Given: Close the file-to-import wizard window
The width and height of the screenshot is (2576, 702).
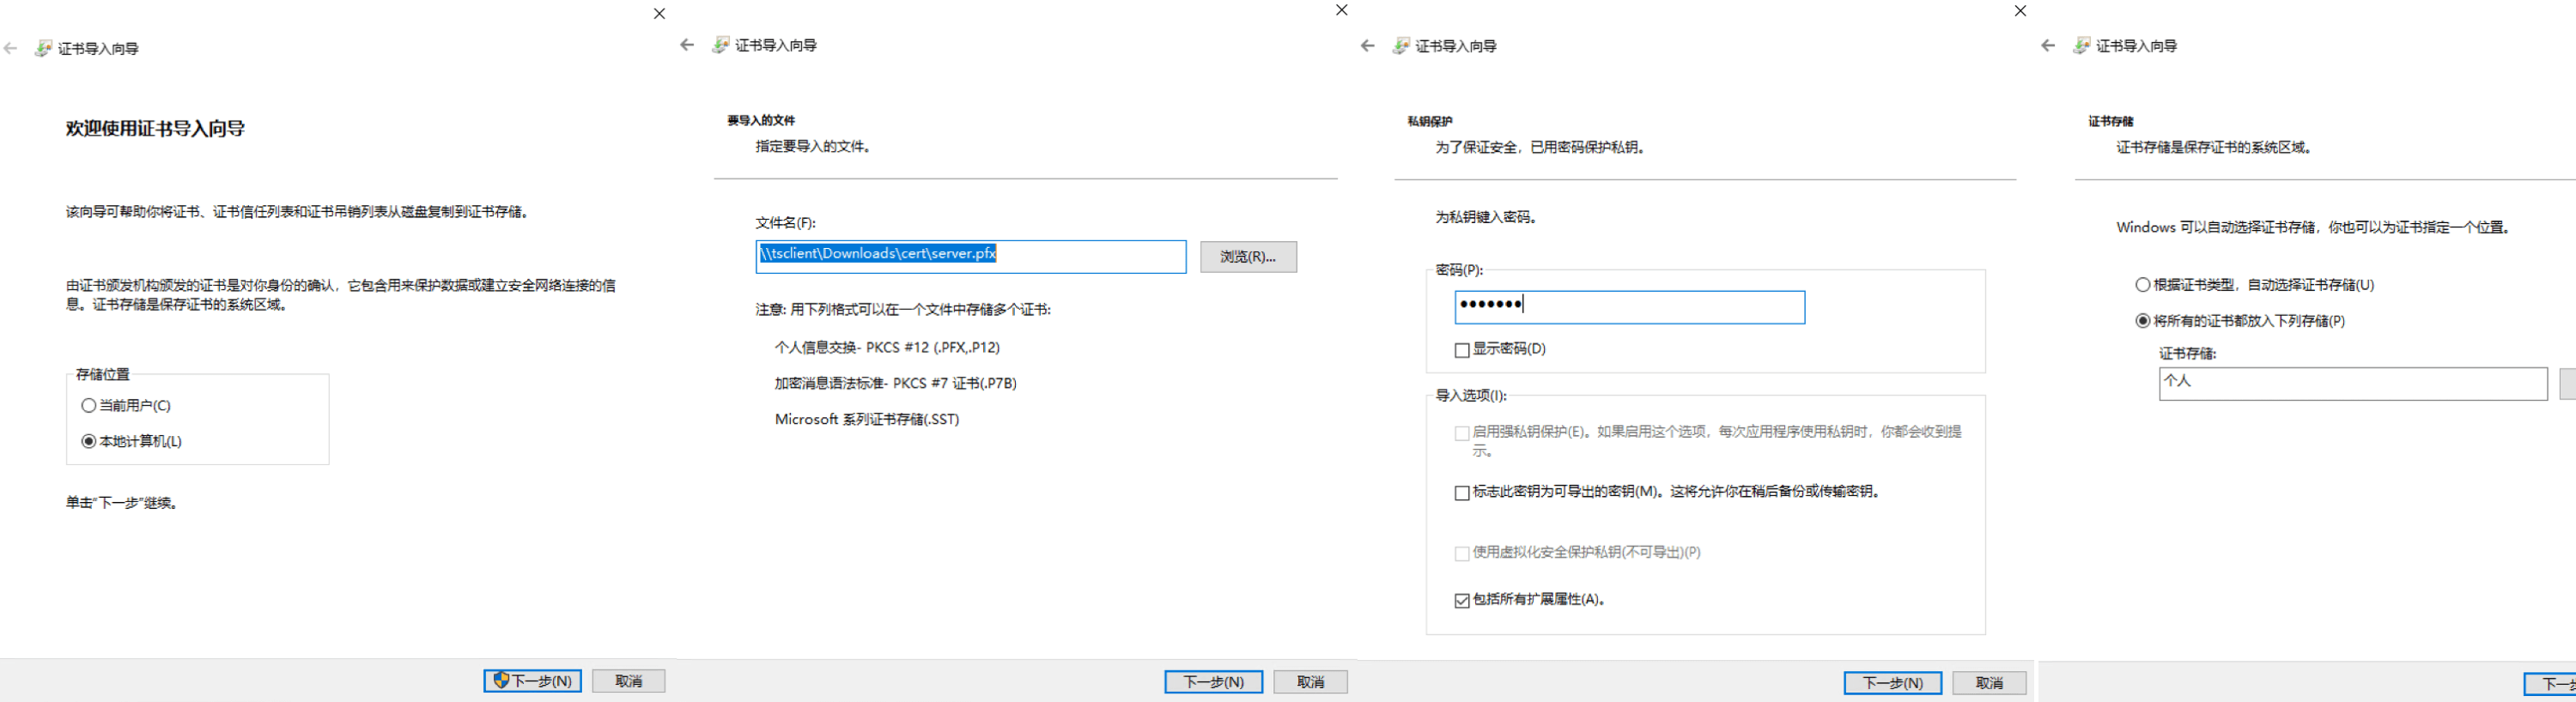Looking at the screenshot, I should [x=1341, y=10].
